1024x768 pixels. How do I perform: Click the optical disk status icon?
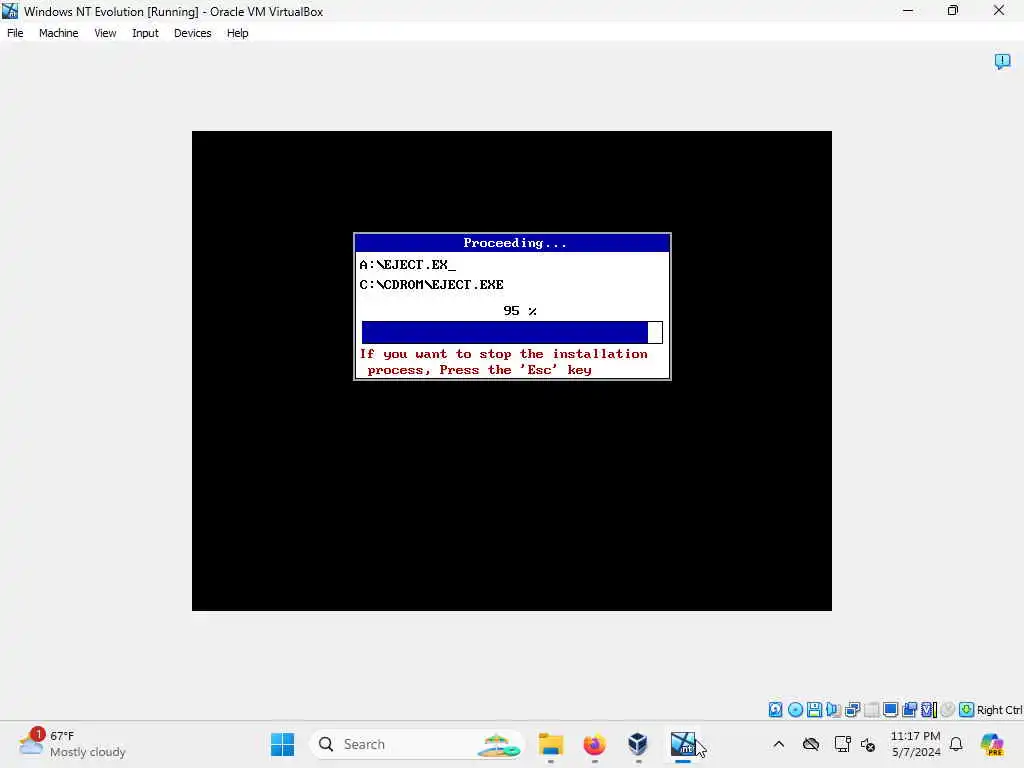coord(795,710)
